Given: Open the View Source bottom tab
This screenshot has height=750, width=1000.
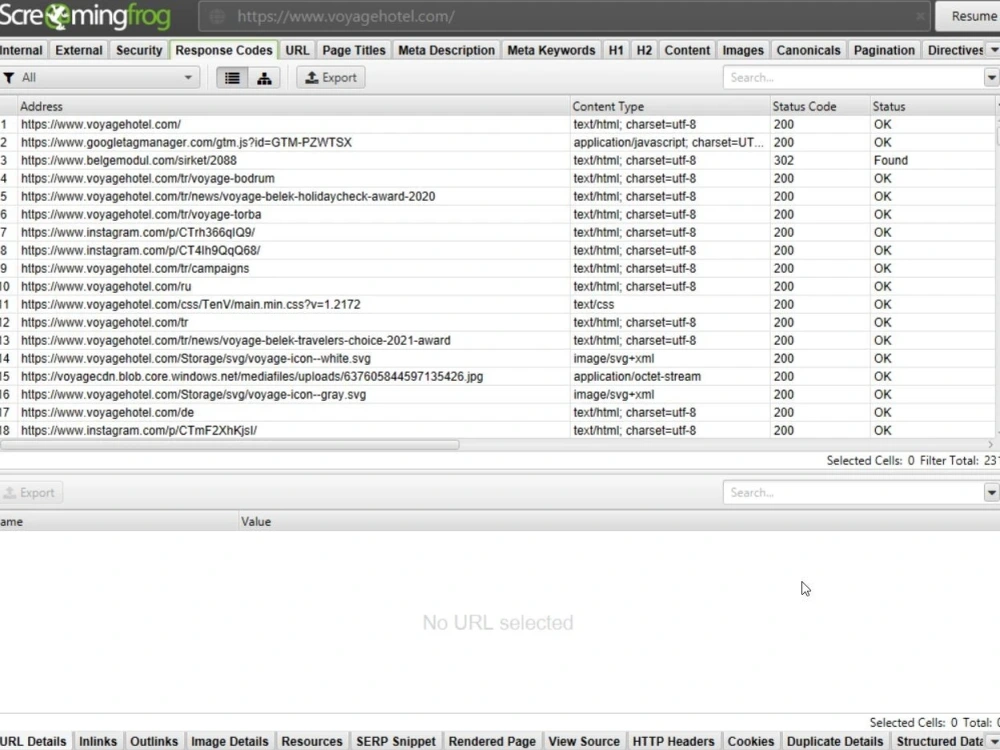Looking at the screenshot, I should [x=584, y=741].
